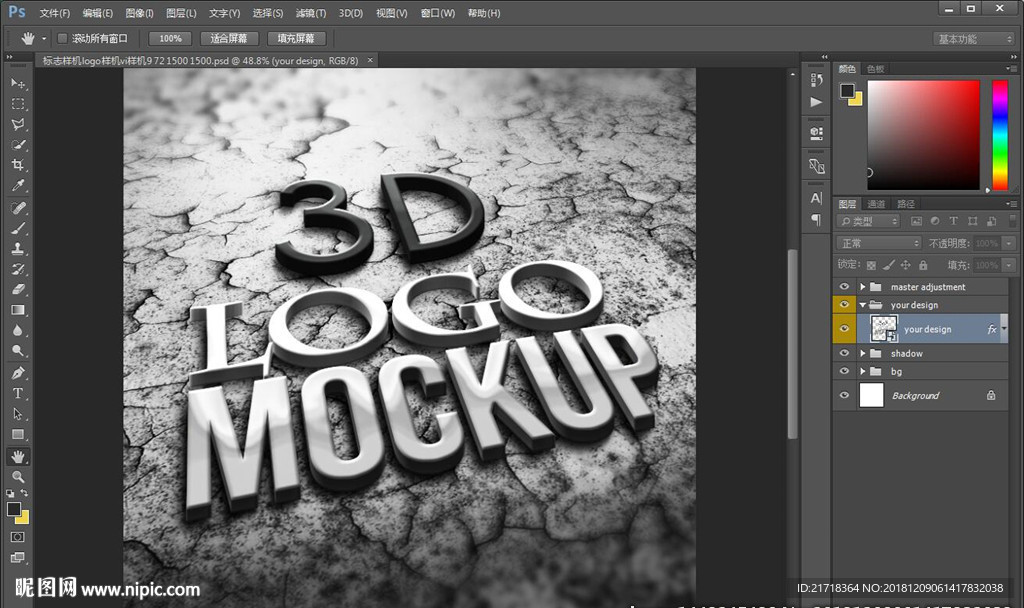Image resolution: width=1024 pixels, height=608 pixels.
Task: Select the Horizontal Type tool
Action: 18,393
